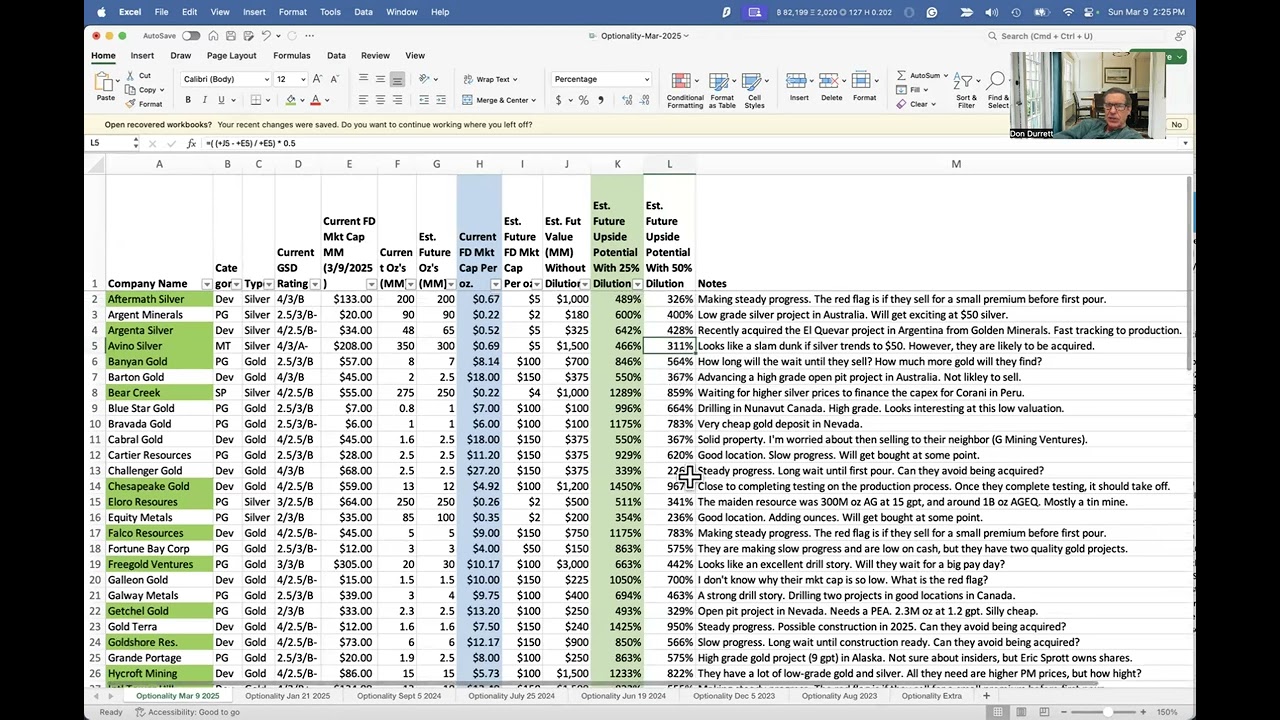Viewport: 1280px width, 720px height.
Task: Toggle italic formatting
Action: (204, 100)
